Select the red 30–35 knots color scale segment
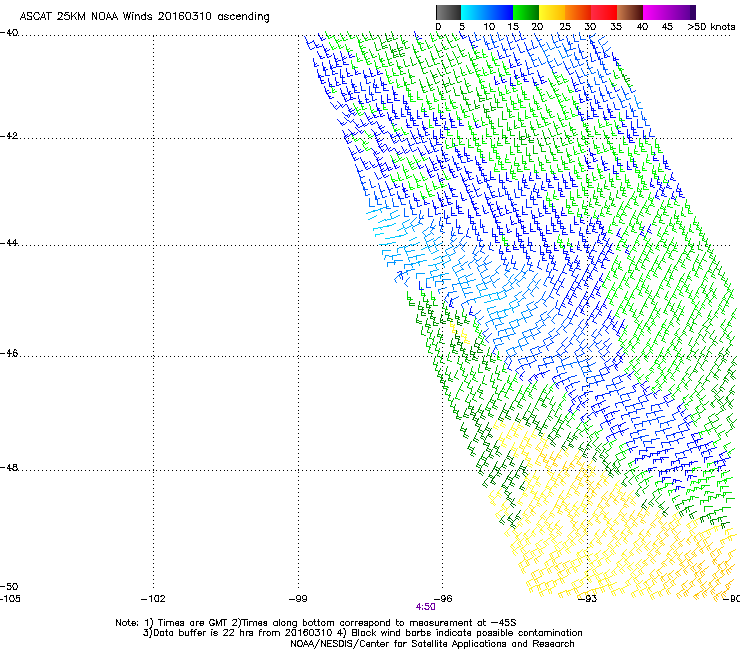 [x=604, y=12]
